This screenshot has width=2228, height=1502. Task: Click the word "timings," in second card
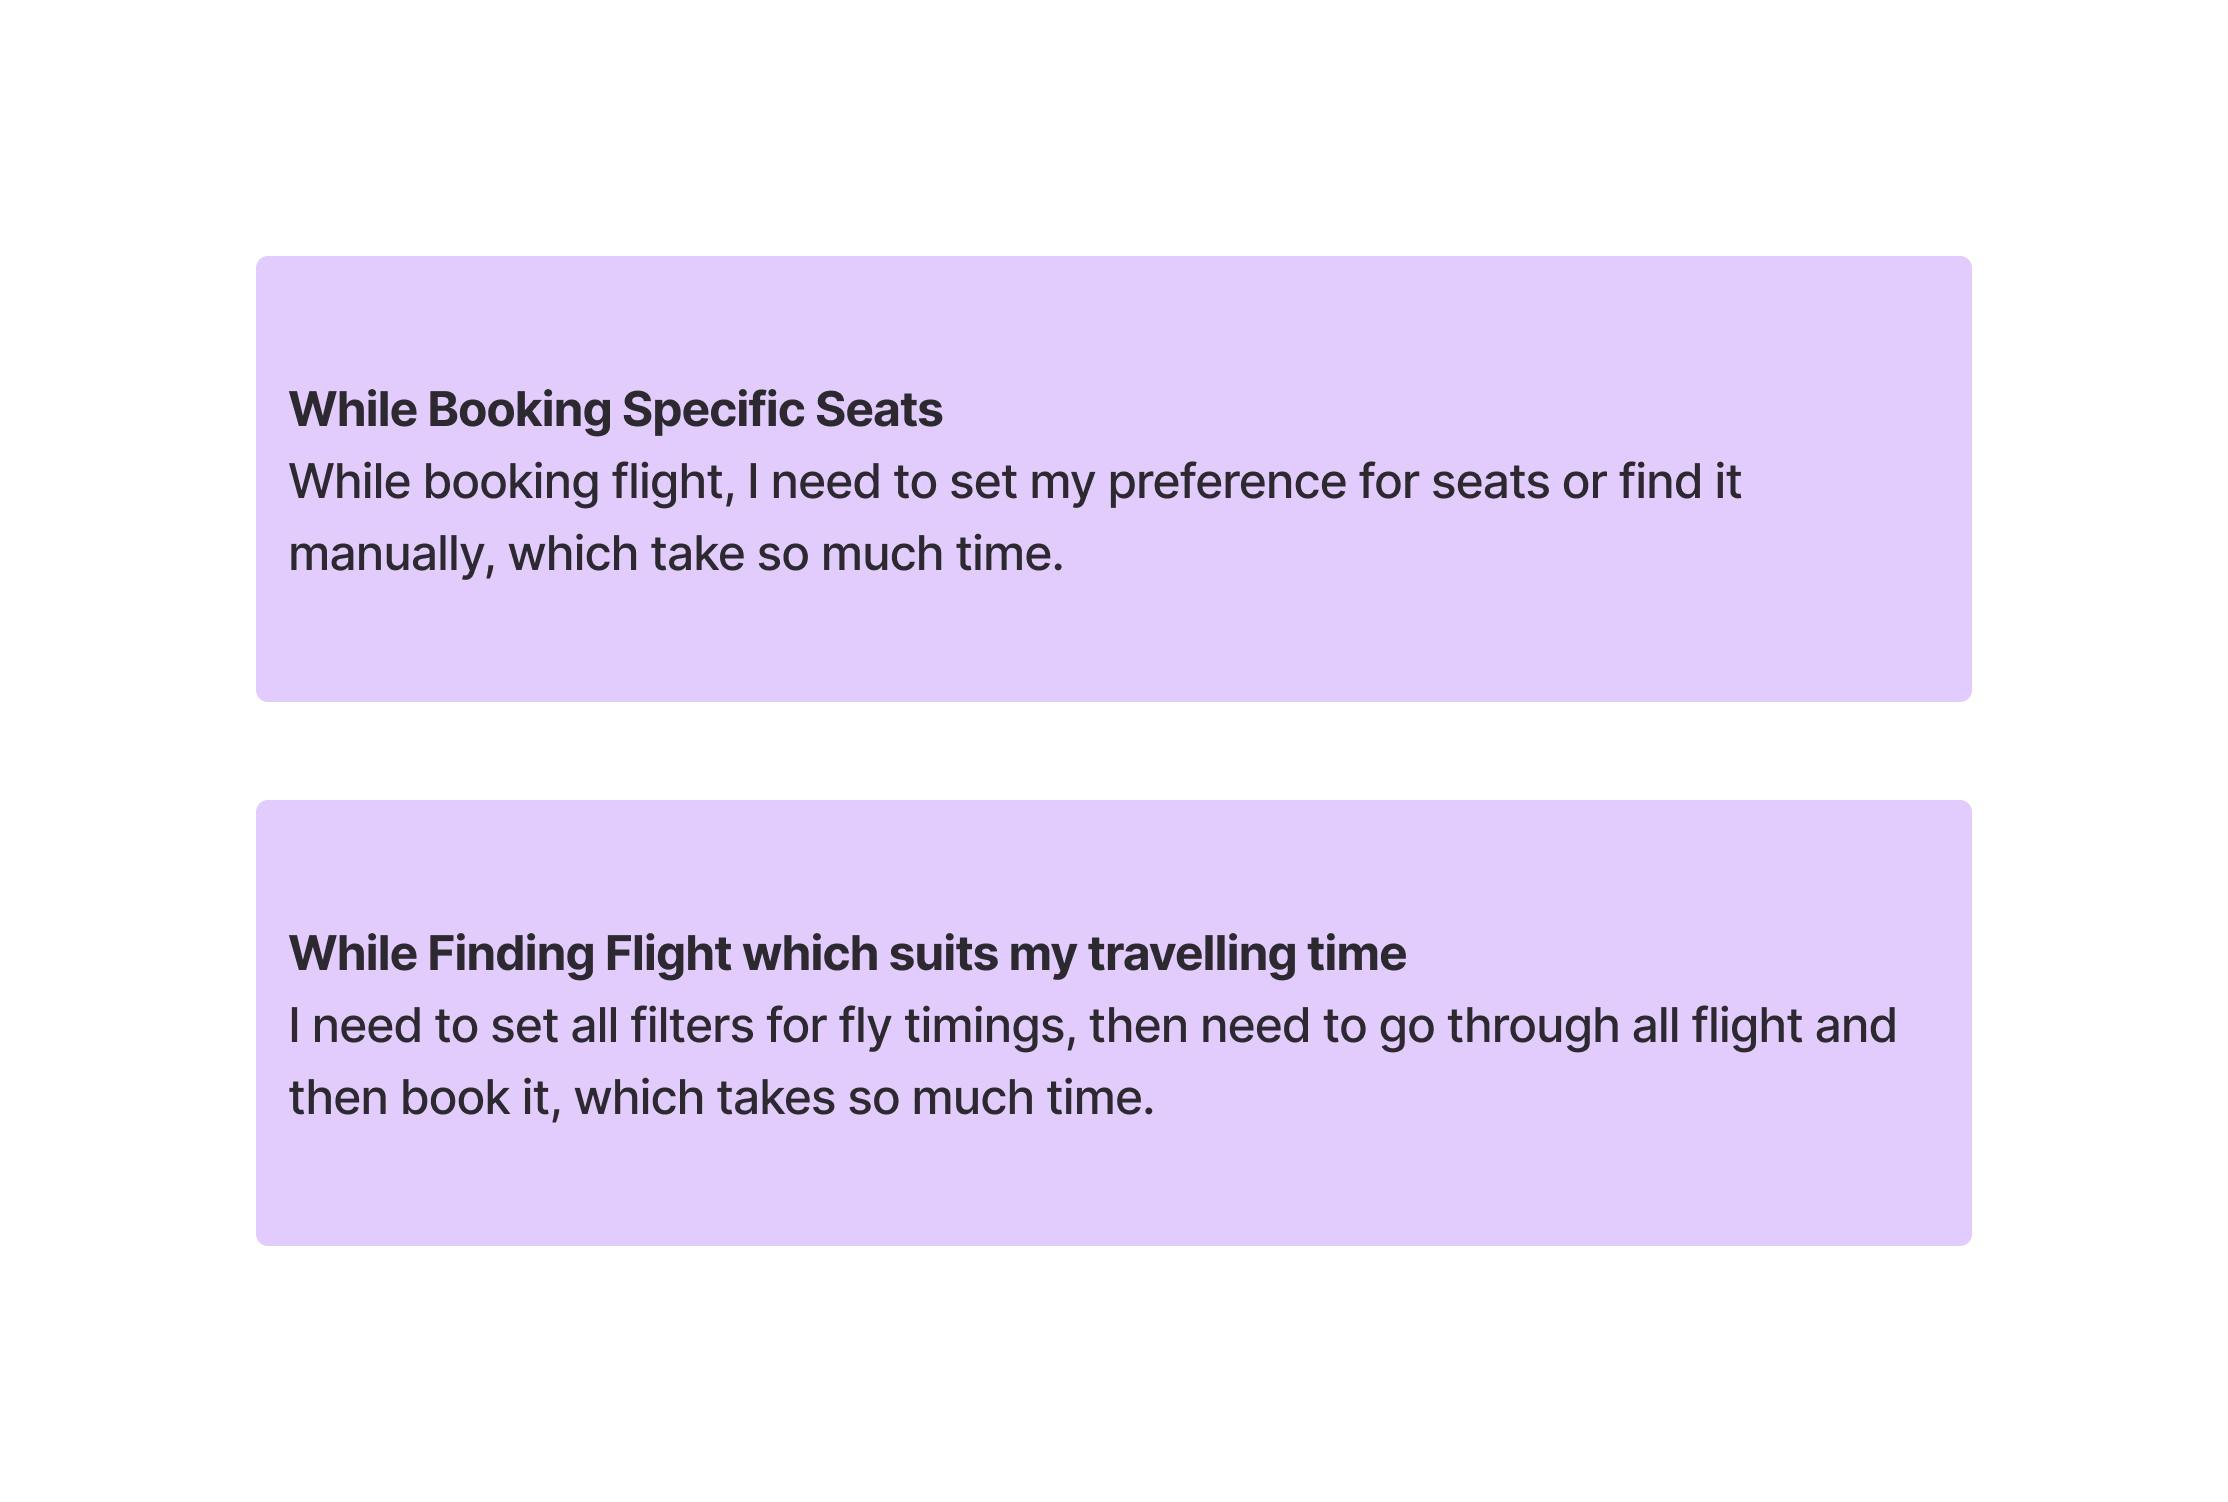989,1027
